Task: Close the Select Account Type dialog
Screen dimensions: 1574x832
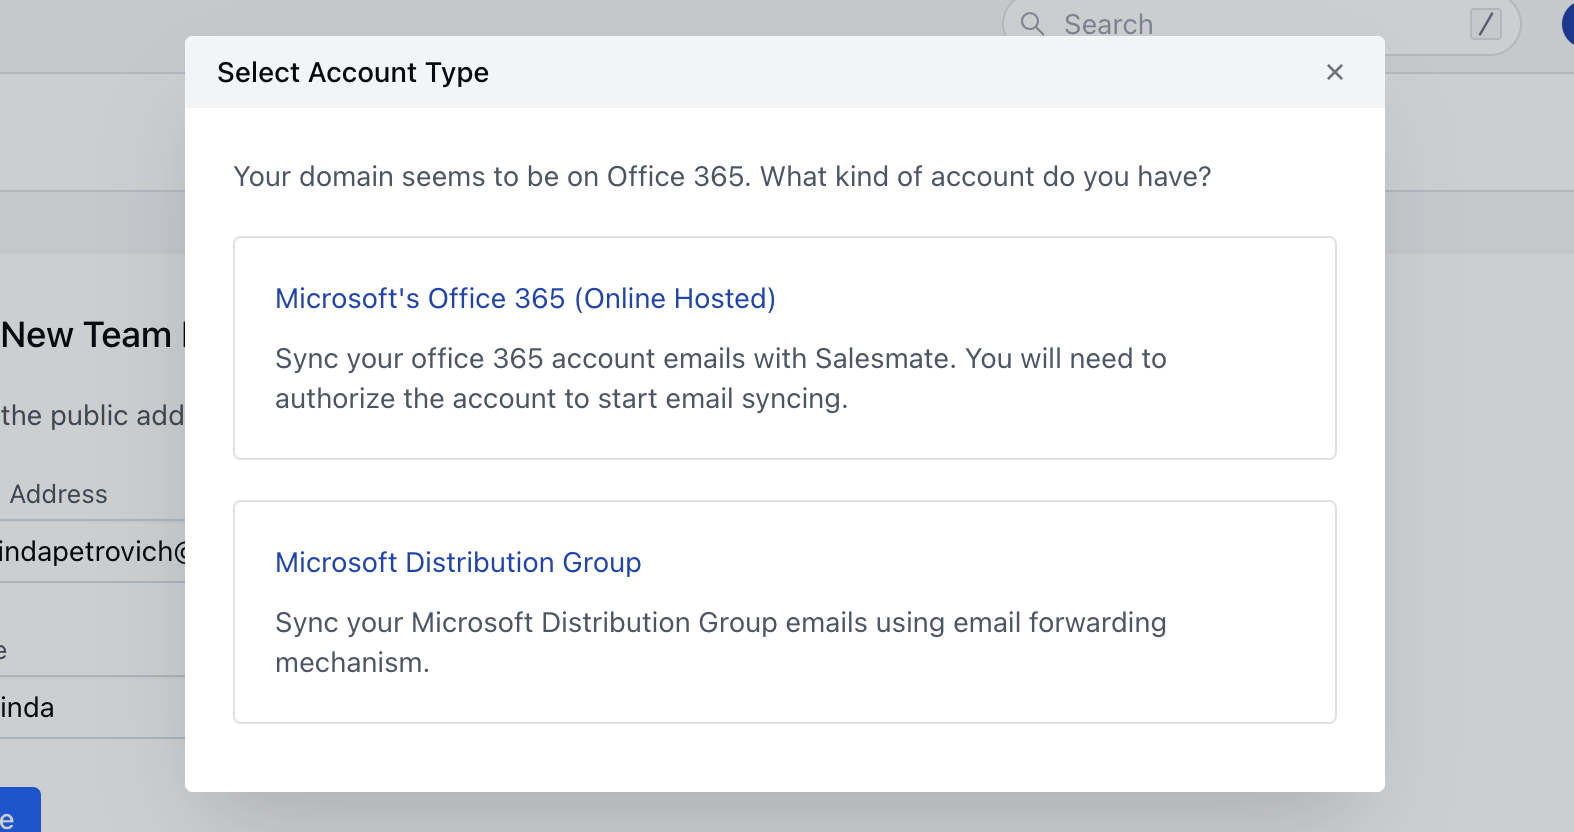Action: pos(1334,72)
